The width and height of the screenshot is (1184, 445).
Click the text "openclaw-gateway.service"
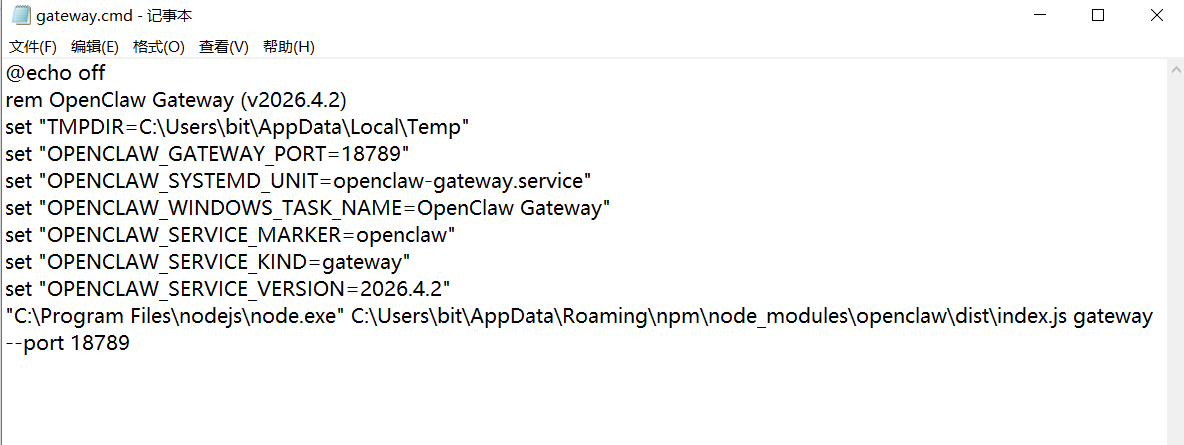click(458, 181)
